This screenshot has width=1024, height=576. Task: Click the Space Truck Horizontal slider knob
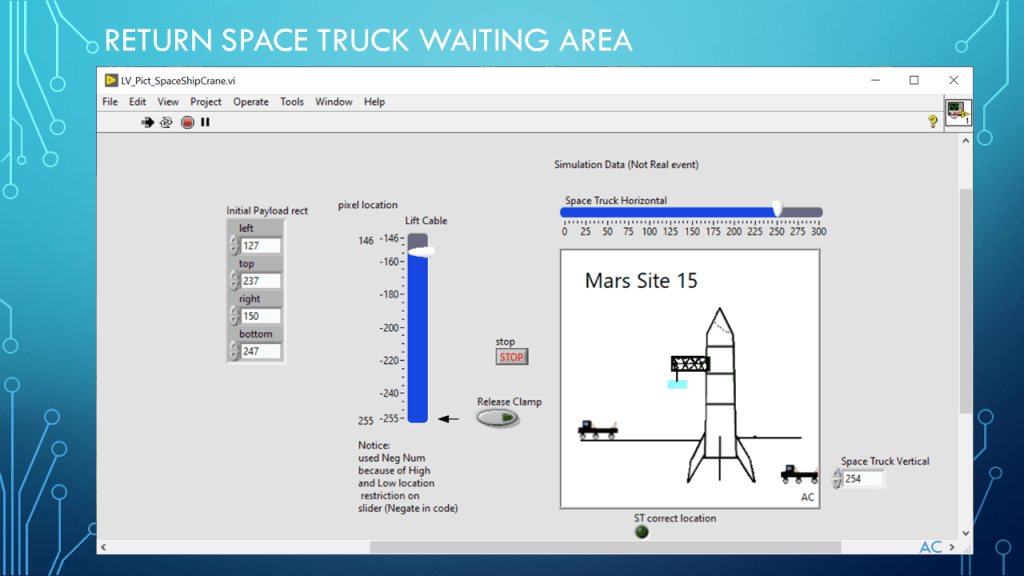click(777, 209)
